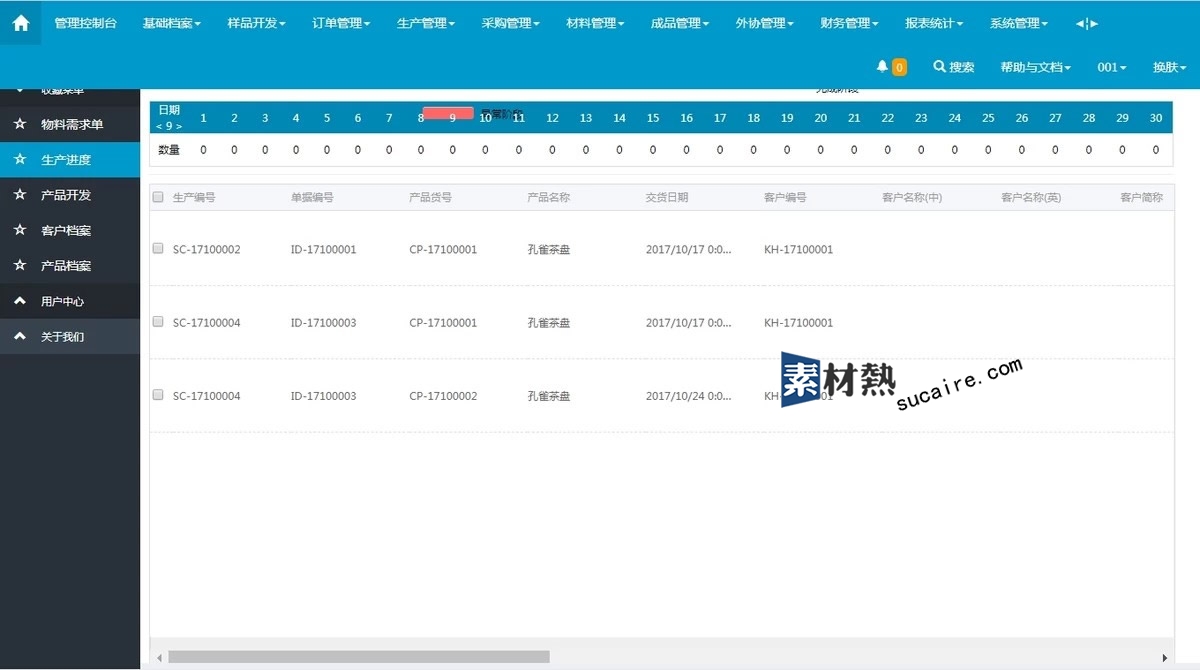Sort by the 单据编号 column header
The width and height of the screenshot is (1200, 670).
[312, 197]
